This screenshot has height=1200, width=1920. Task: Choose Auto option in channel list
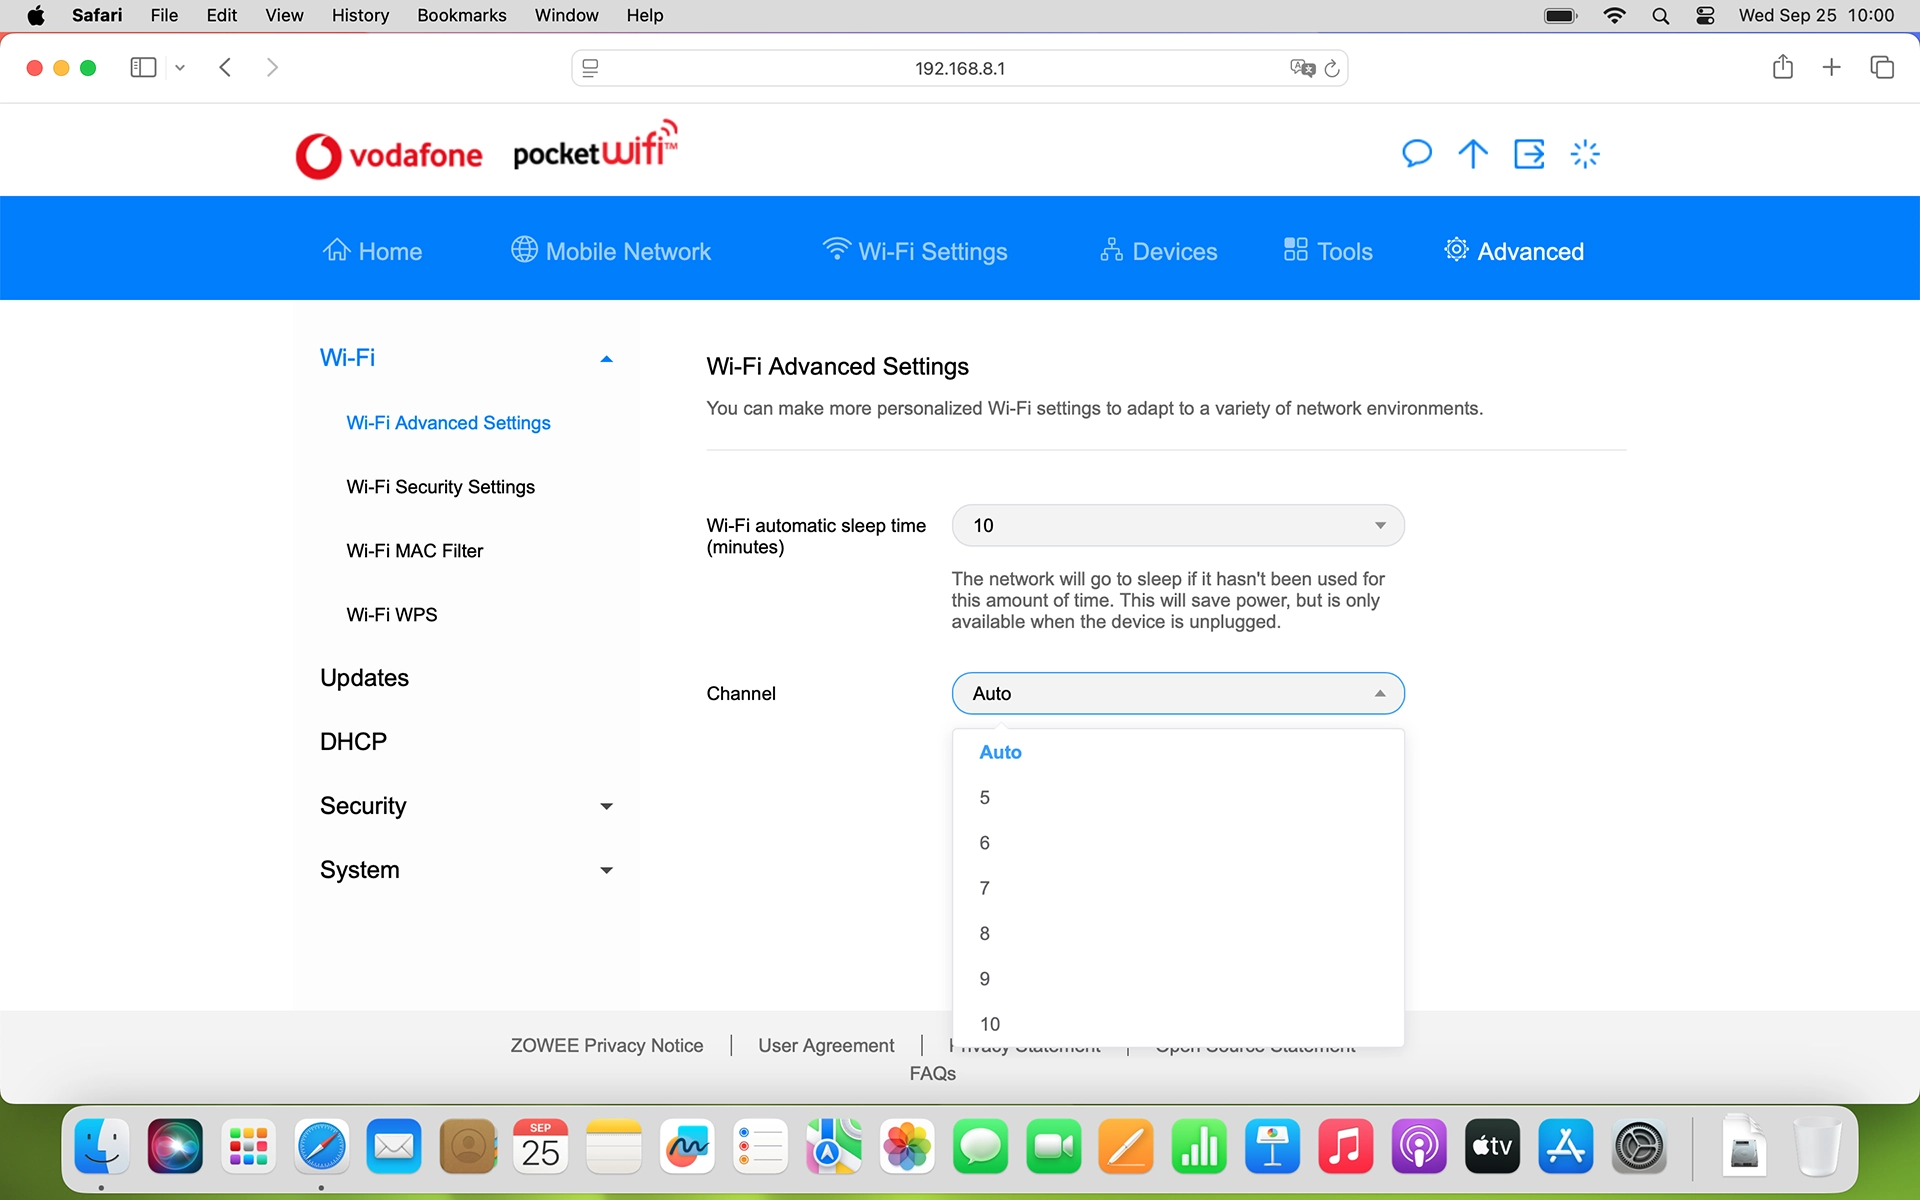point(1000,752)
